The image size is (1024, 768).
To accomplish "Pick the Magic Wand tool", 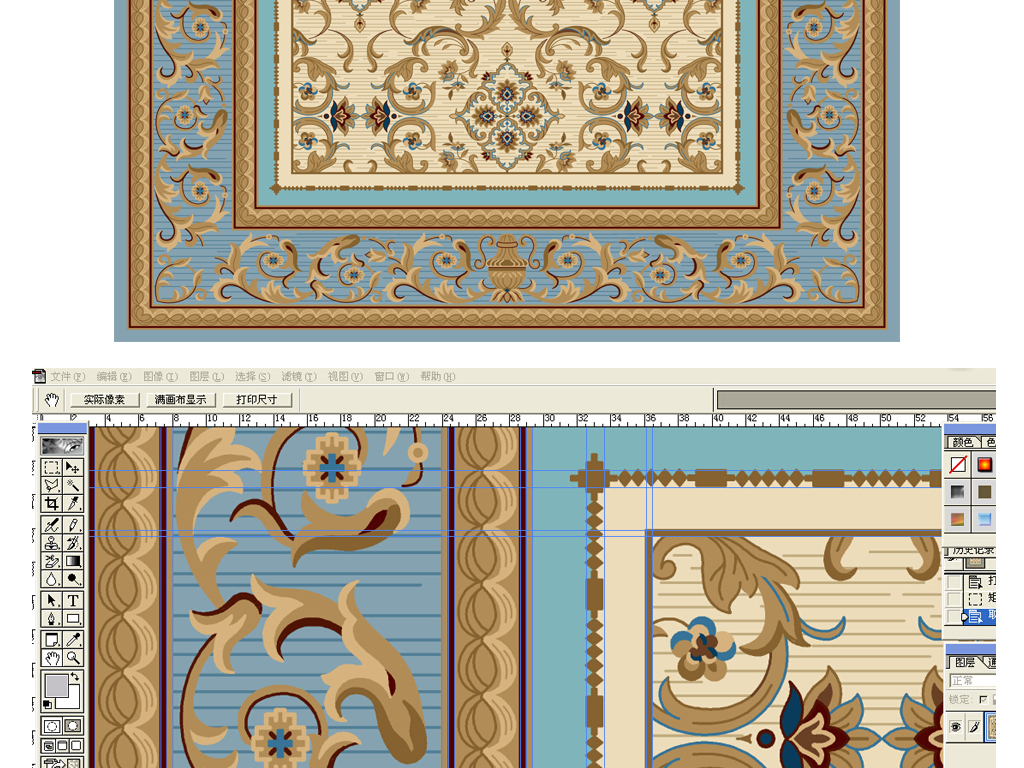I will [x=73, y=486].
